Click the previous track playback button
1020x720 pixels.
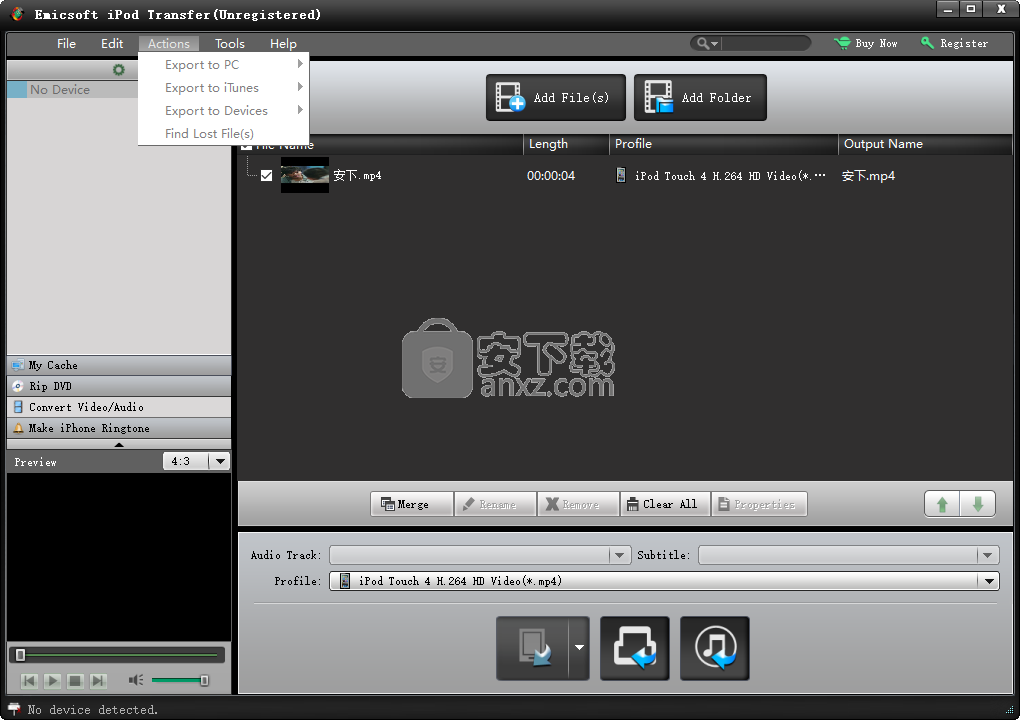pyautogui.click(x=29, y=681)
